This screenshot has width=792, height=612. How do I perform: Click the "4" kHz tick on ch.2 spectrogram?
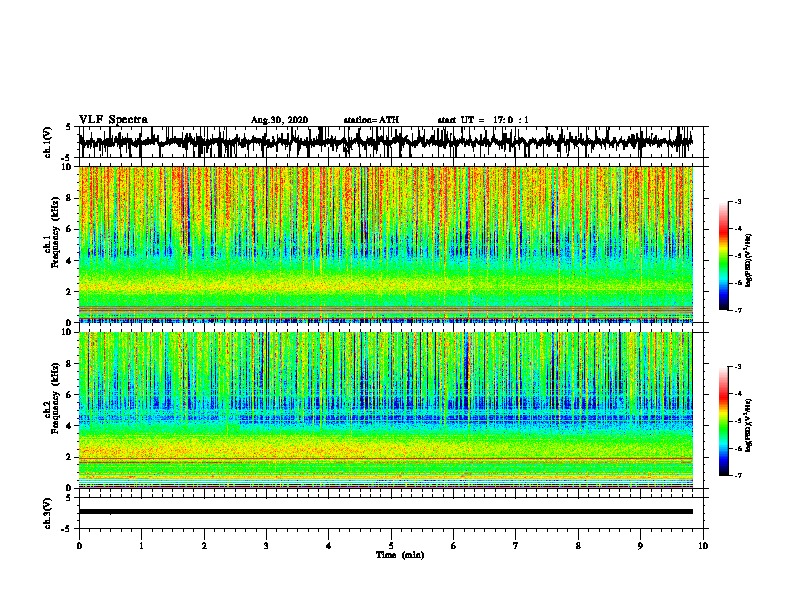coord(70,426)
